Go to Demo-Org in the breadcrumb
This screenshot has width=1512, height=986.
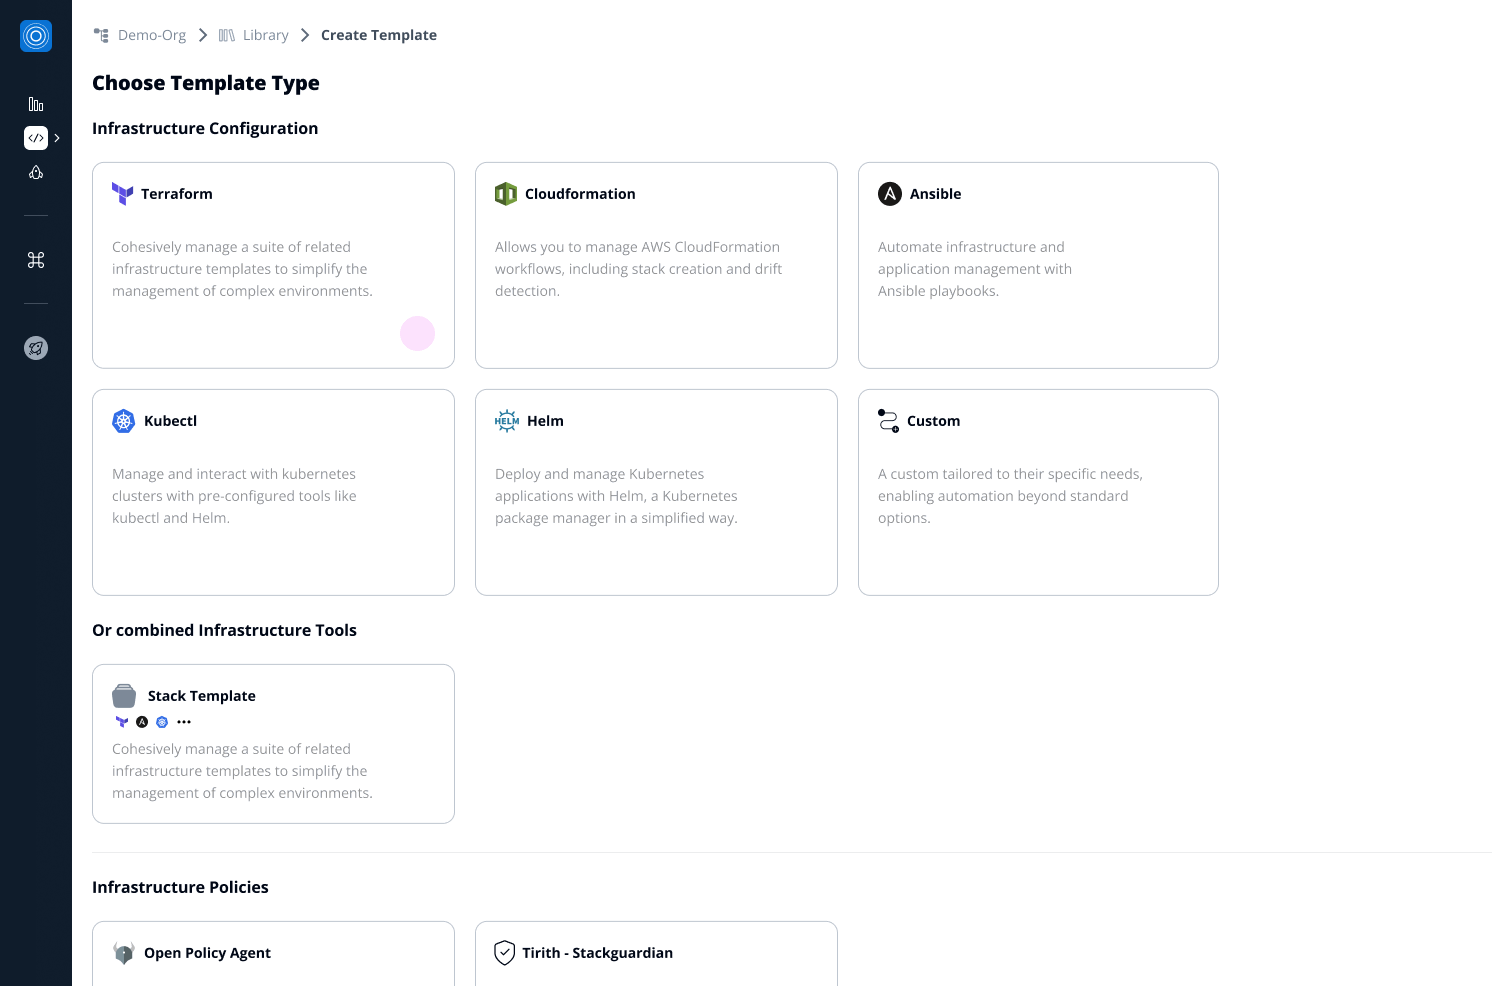coord(151,35)
